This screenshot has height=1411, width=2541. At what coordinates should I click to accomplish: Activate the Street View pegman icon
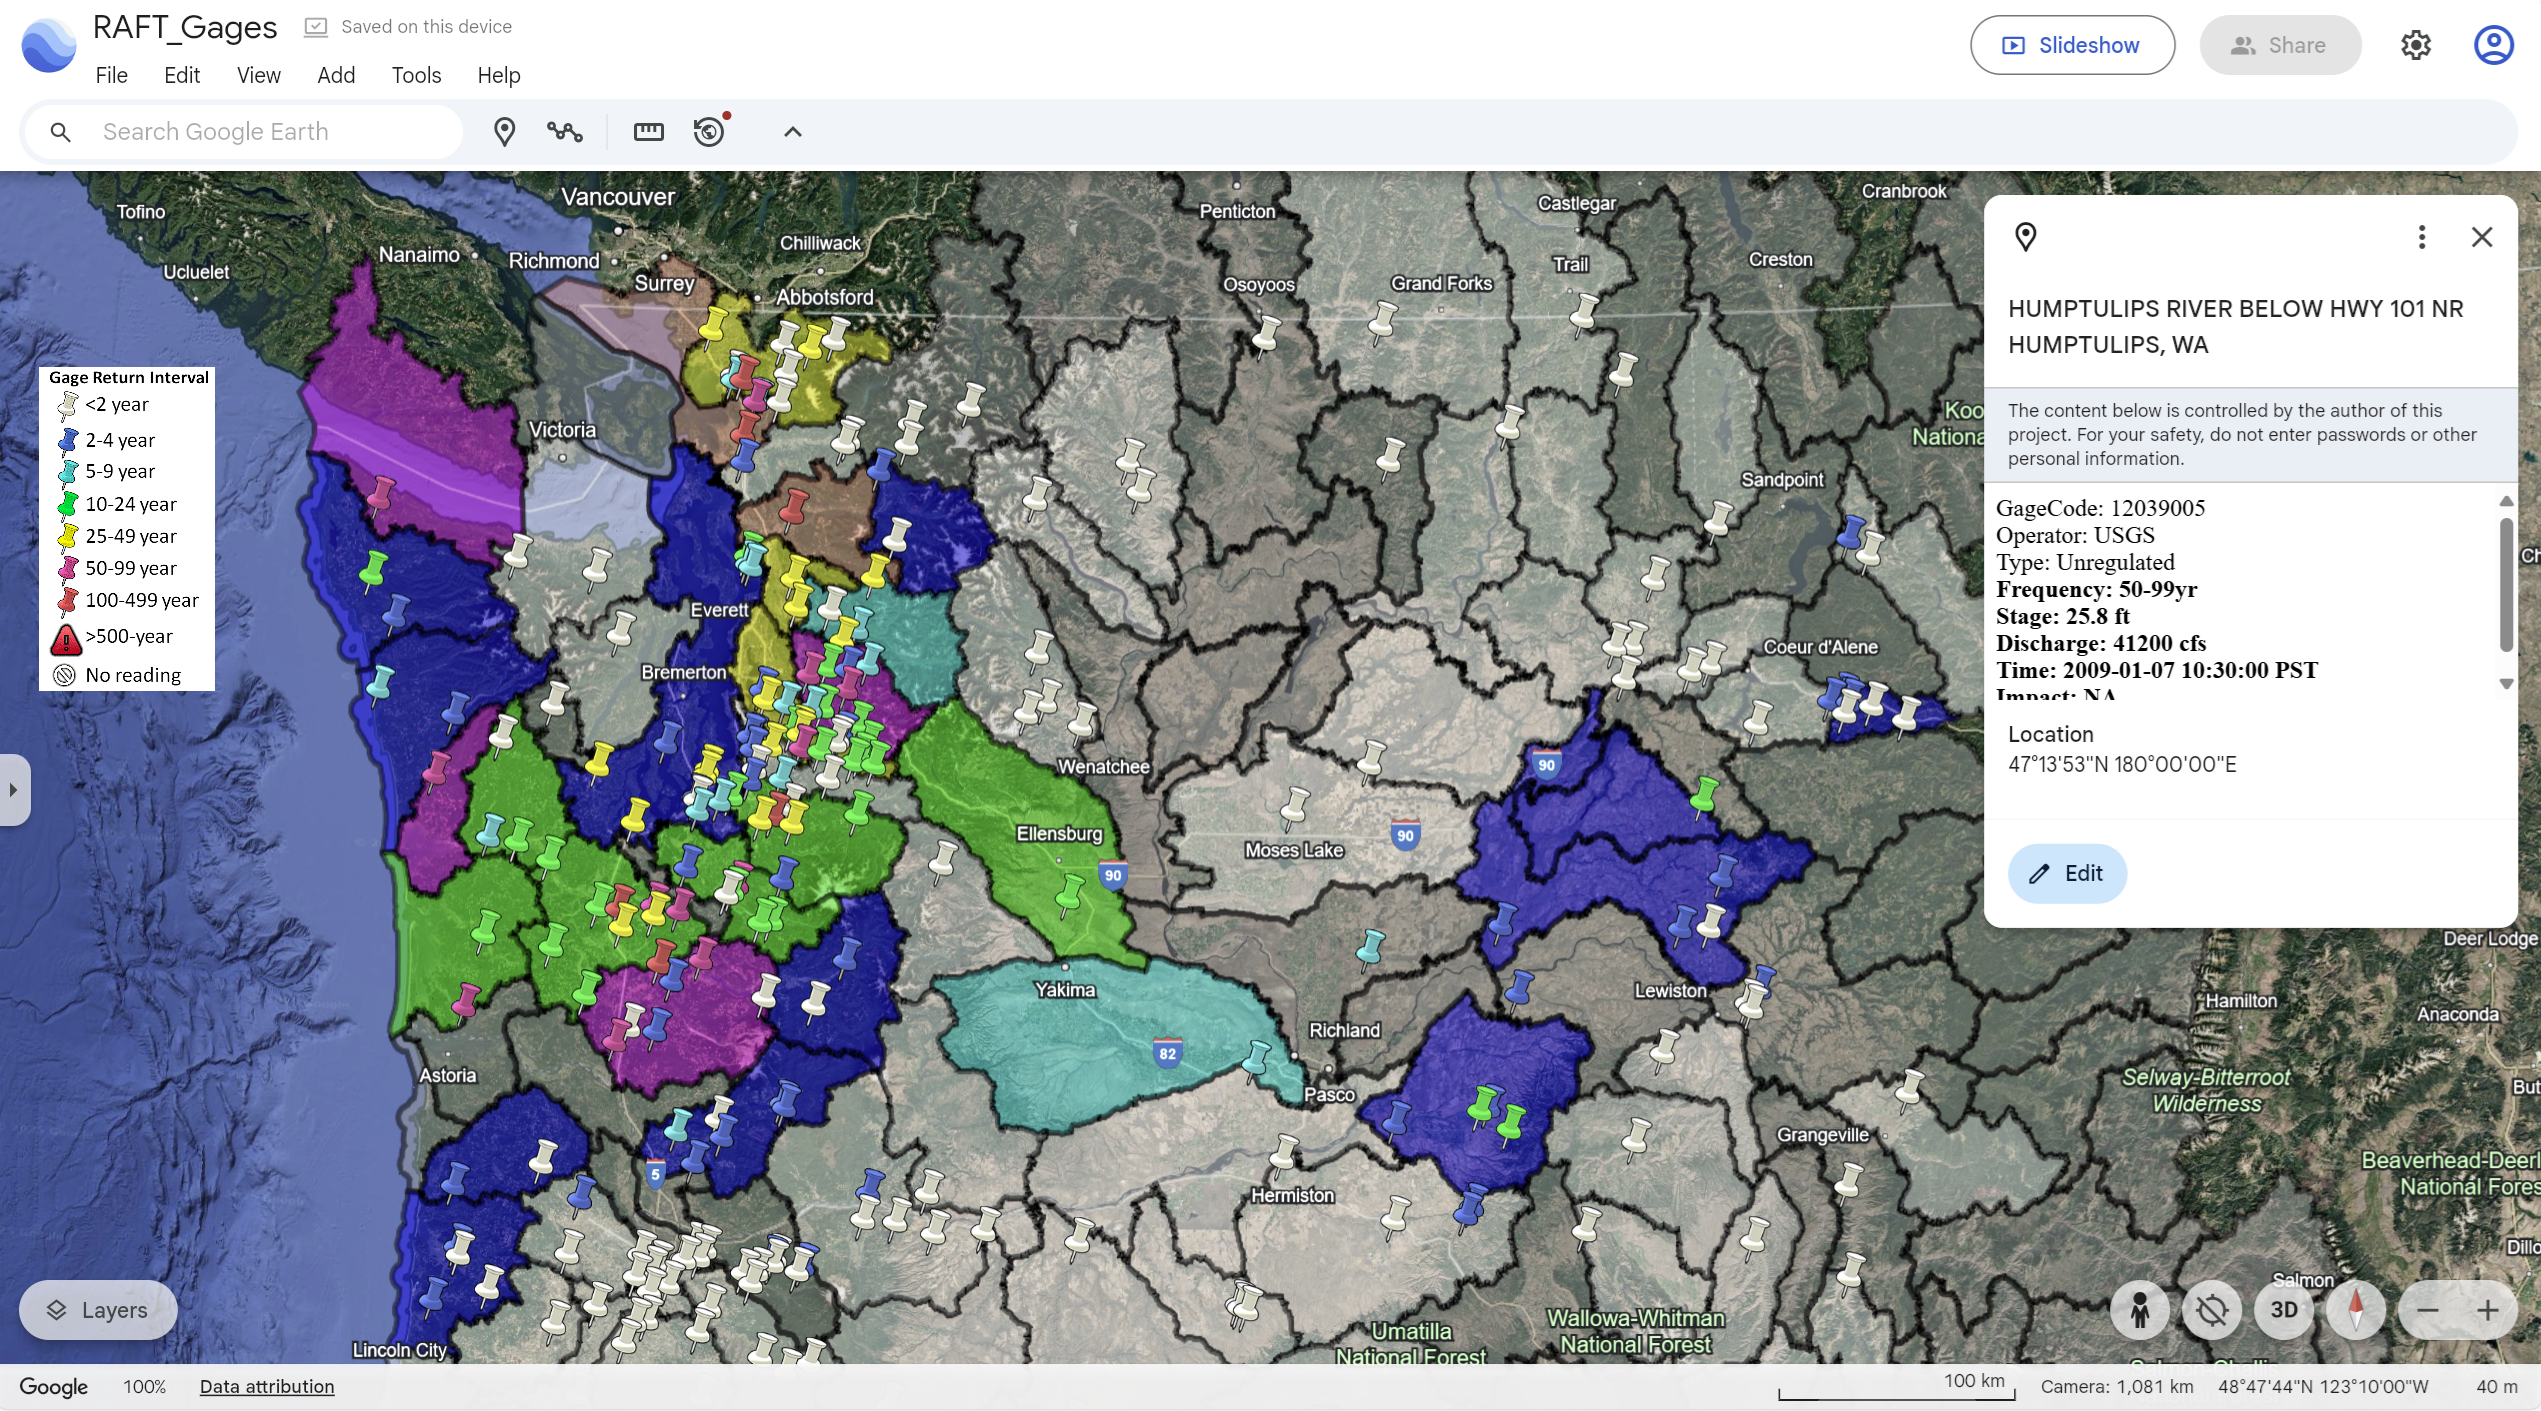tap(2139, 1309)
